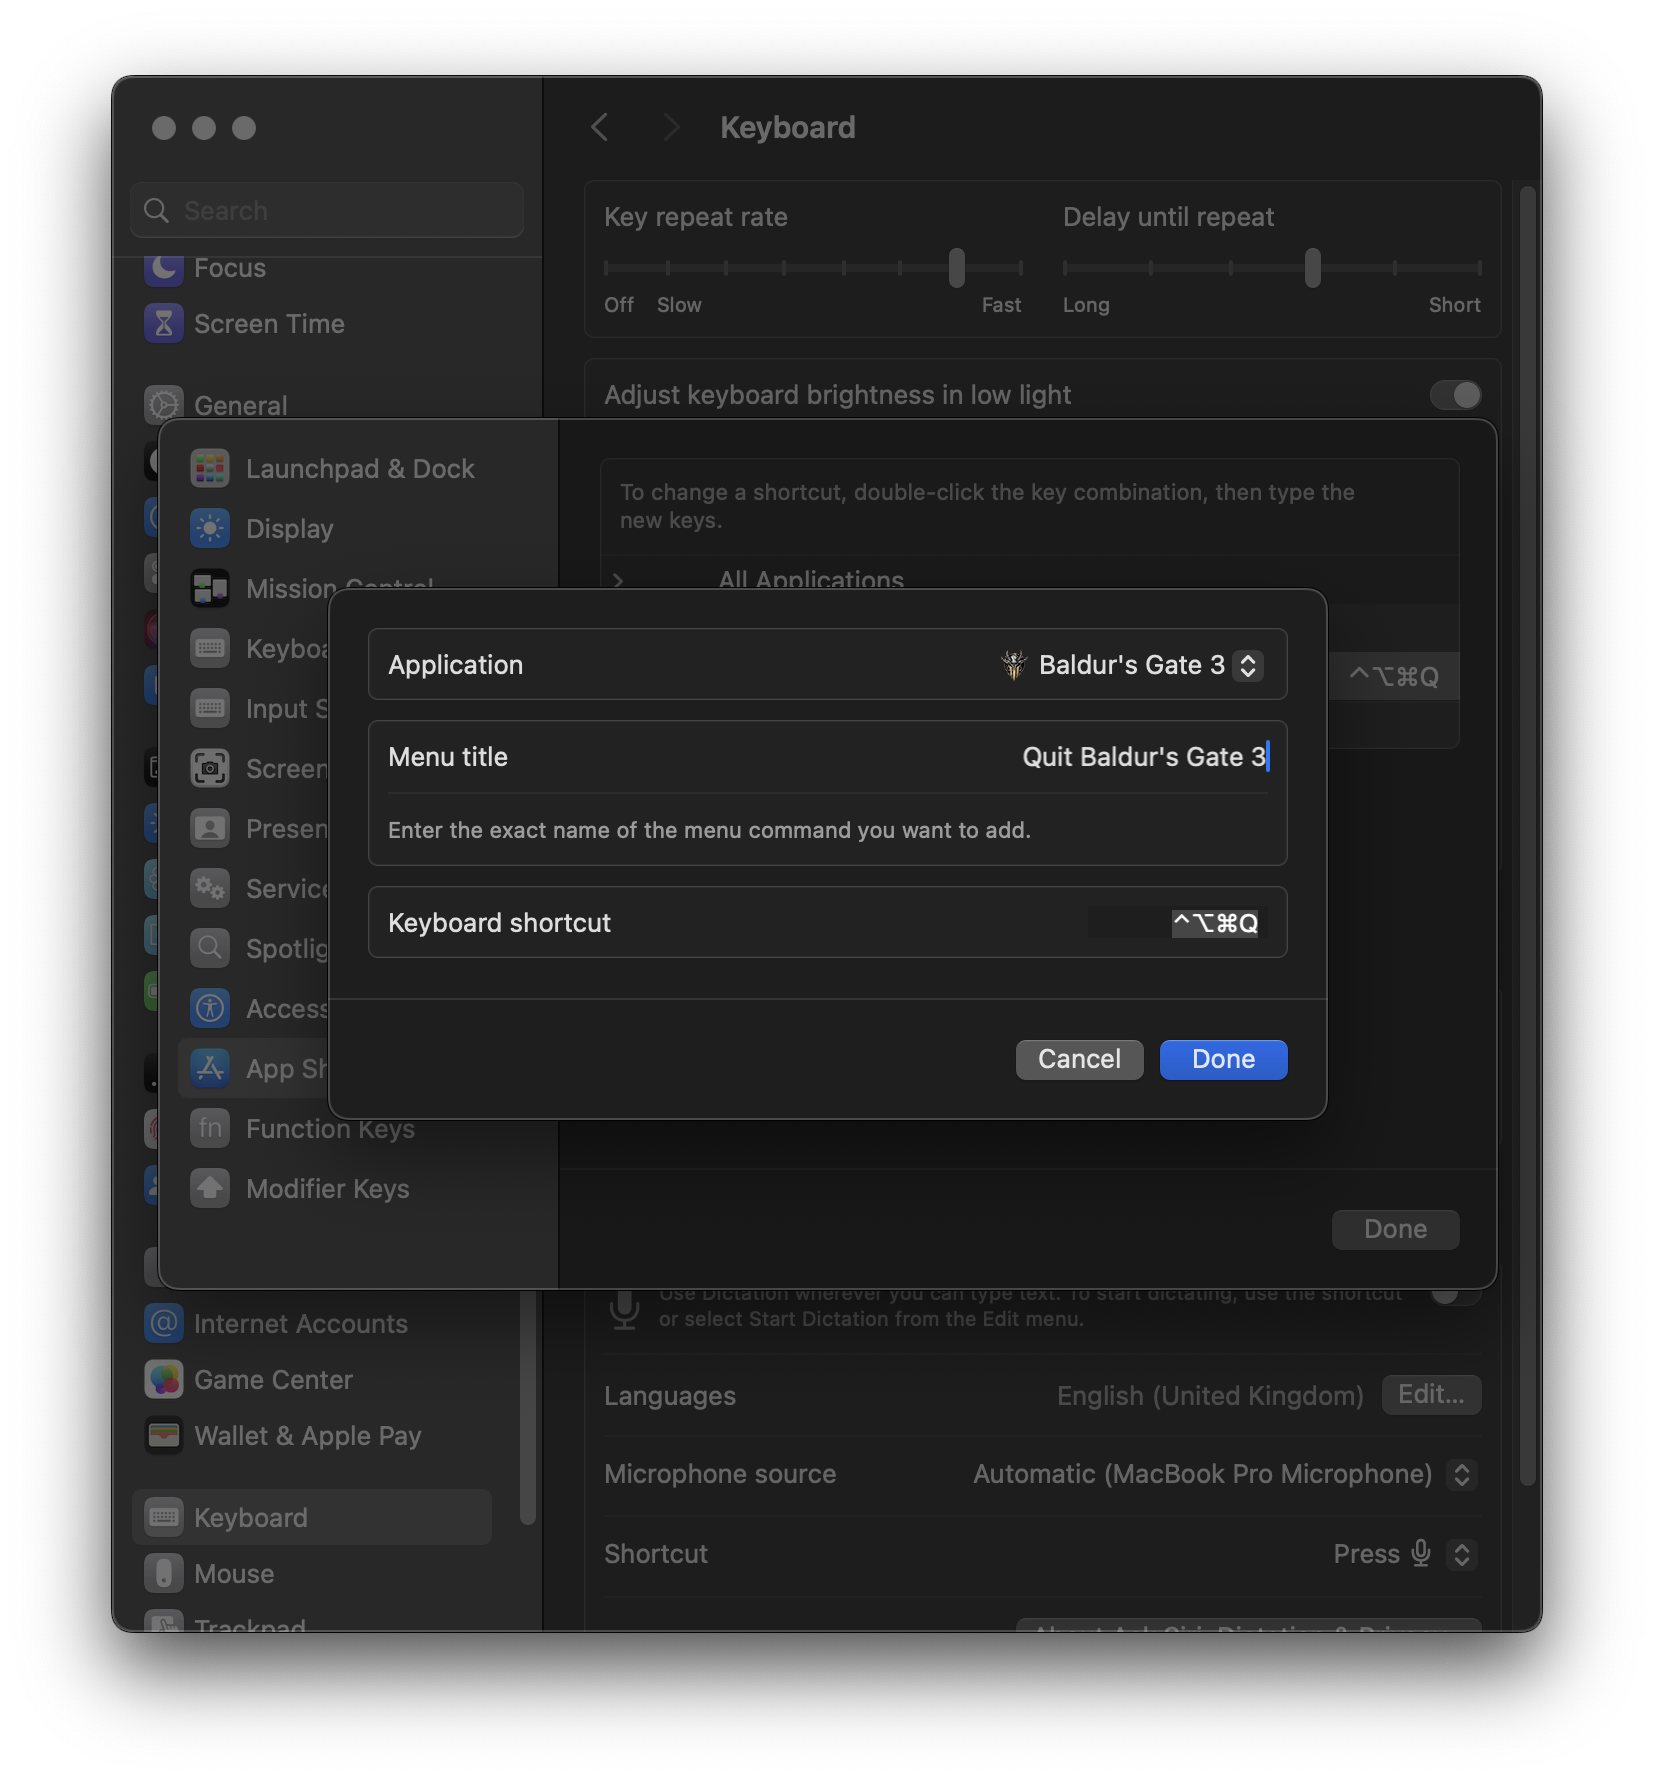Open the Application pop-up showing Baldur's Gate 3
This screenshot has width=1654, height=1780.
click(x=1132, y=665)
